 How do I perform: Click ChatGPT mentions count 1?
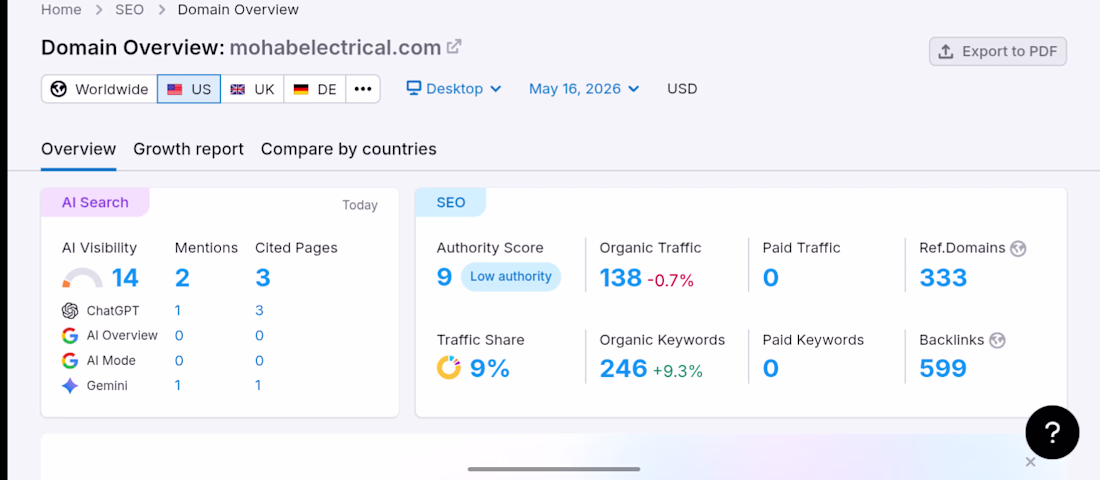tap(178, 310)
